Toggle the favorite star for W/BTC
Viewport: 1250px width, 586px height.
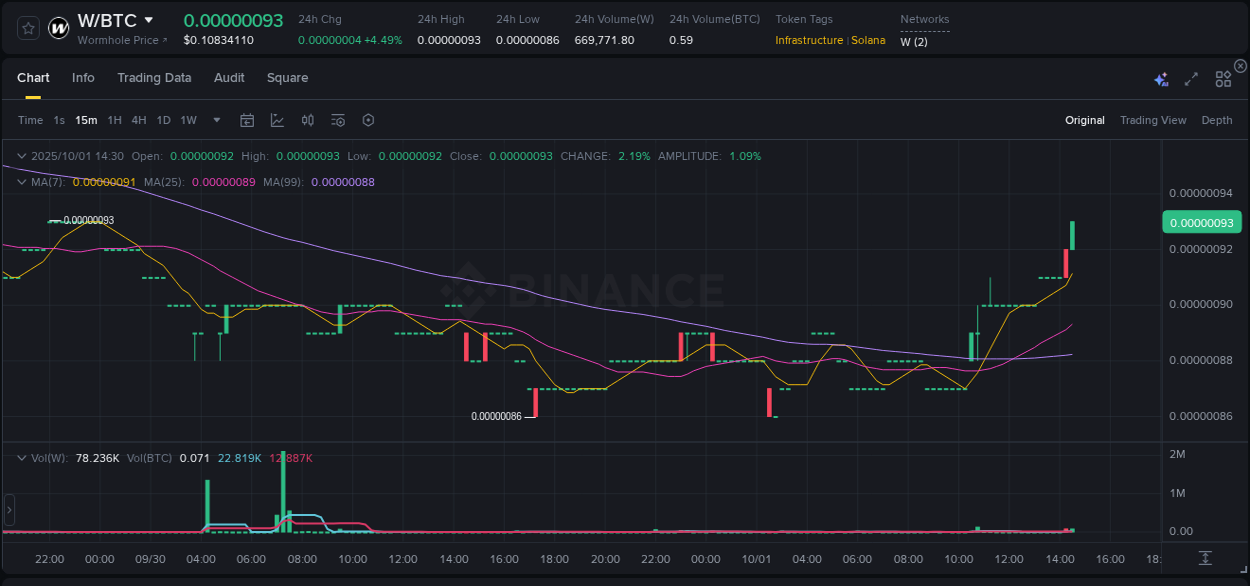pyautogui.click(x=28, y=27)
